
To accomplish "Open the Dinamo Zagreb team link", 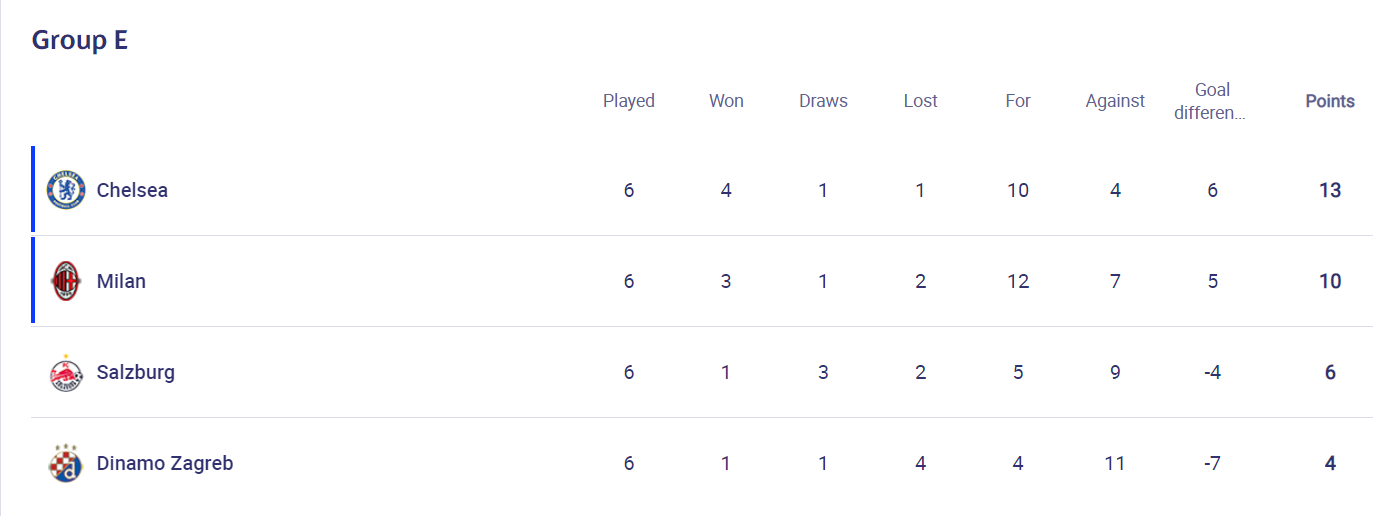I will (165, 463).
